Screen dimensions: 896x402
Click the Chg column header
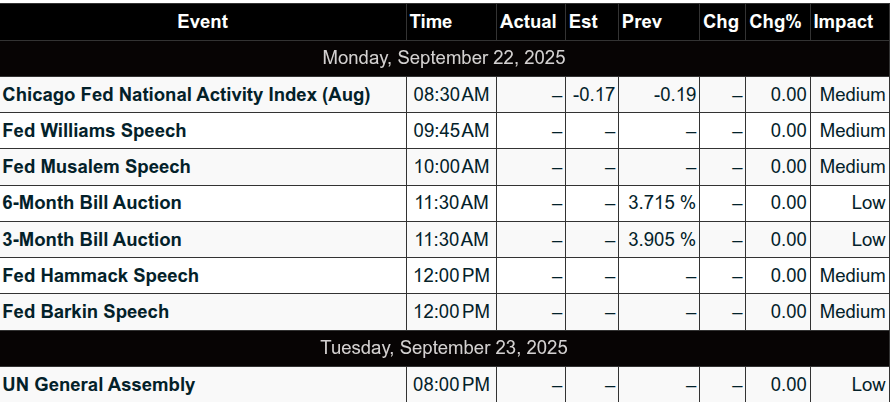coord(720,22)
